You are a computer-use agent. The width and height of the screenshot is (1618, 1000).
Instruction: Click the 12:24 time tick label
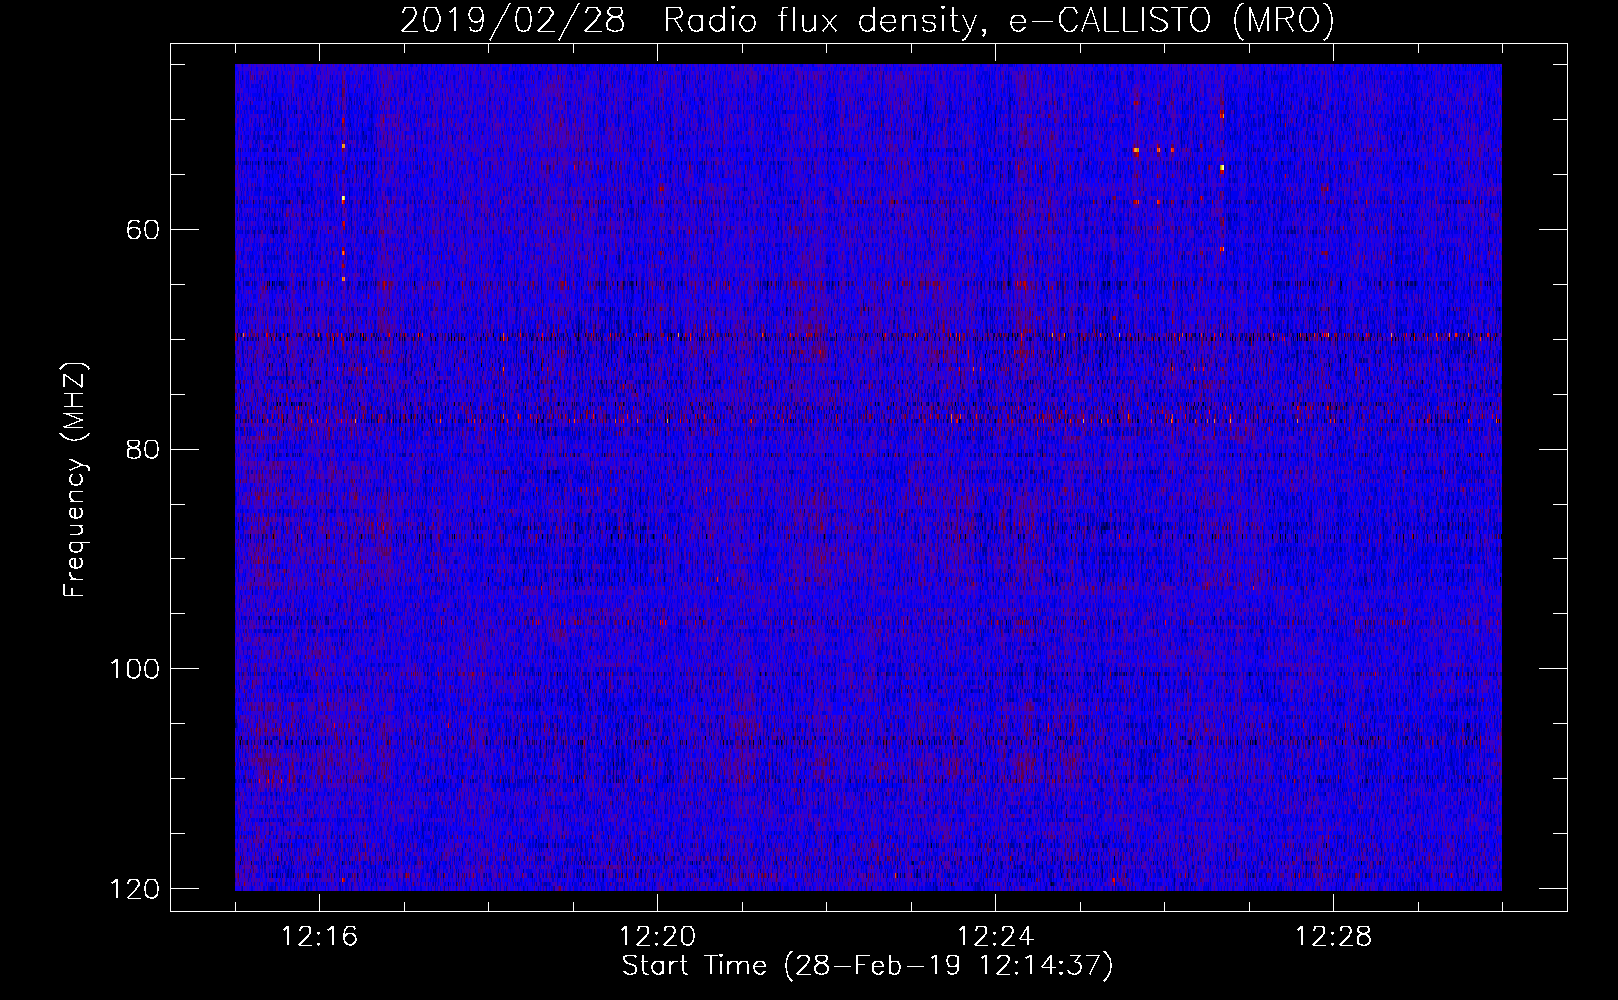[x=995, y=937]
